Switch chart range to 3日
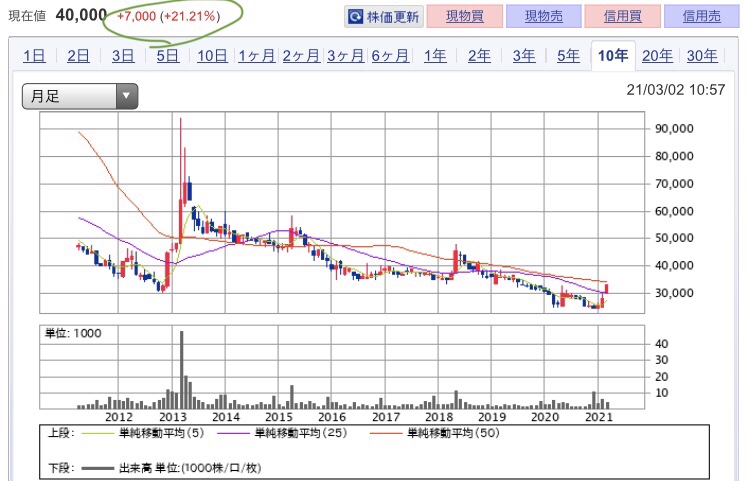Screen dimensions: 749x481 click(123, 56)
